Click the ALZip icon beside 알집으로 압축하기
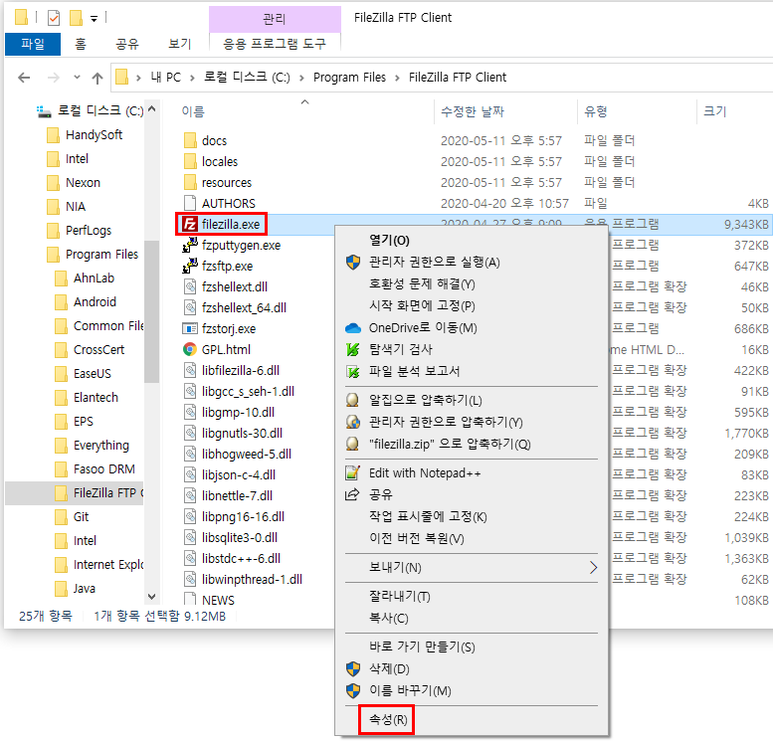The width and height of the screenshot is (773, 742). point(352,400)
